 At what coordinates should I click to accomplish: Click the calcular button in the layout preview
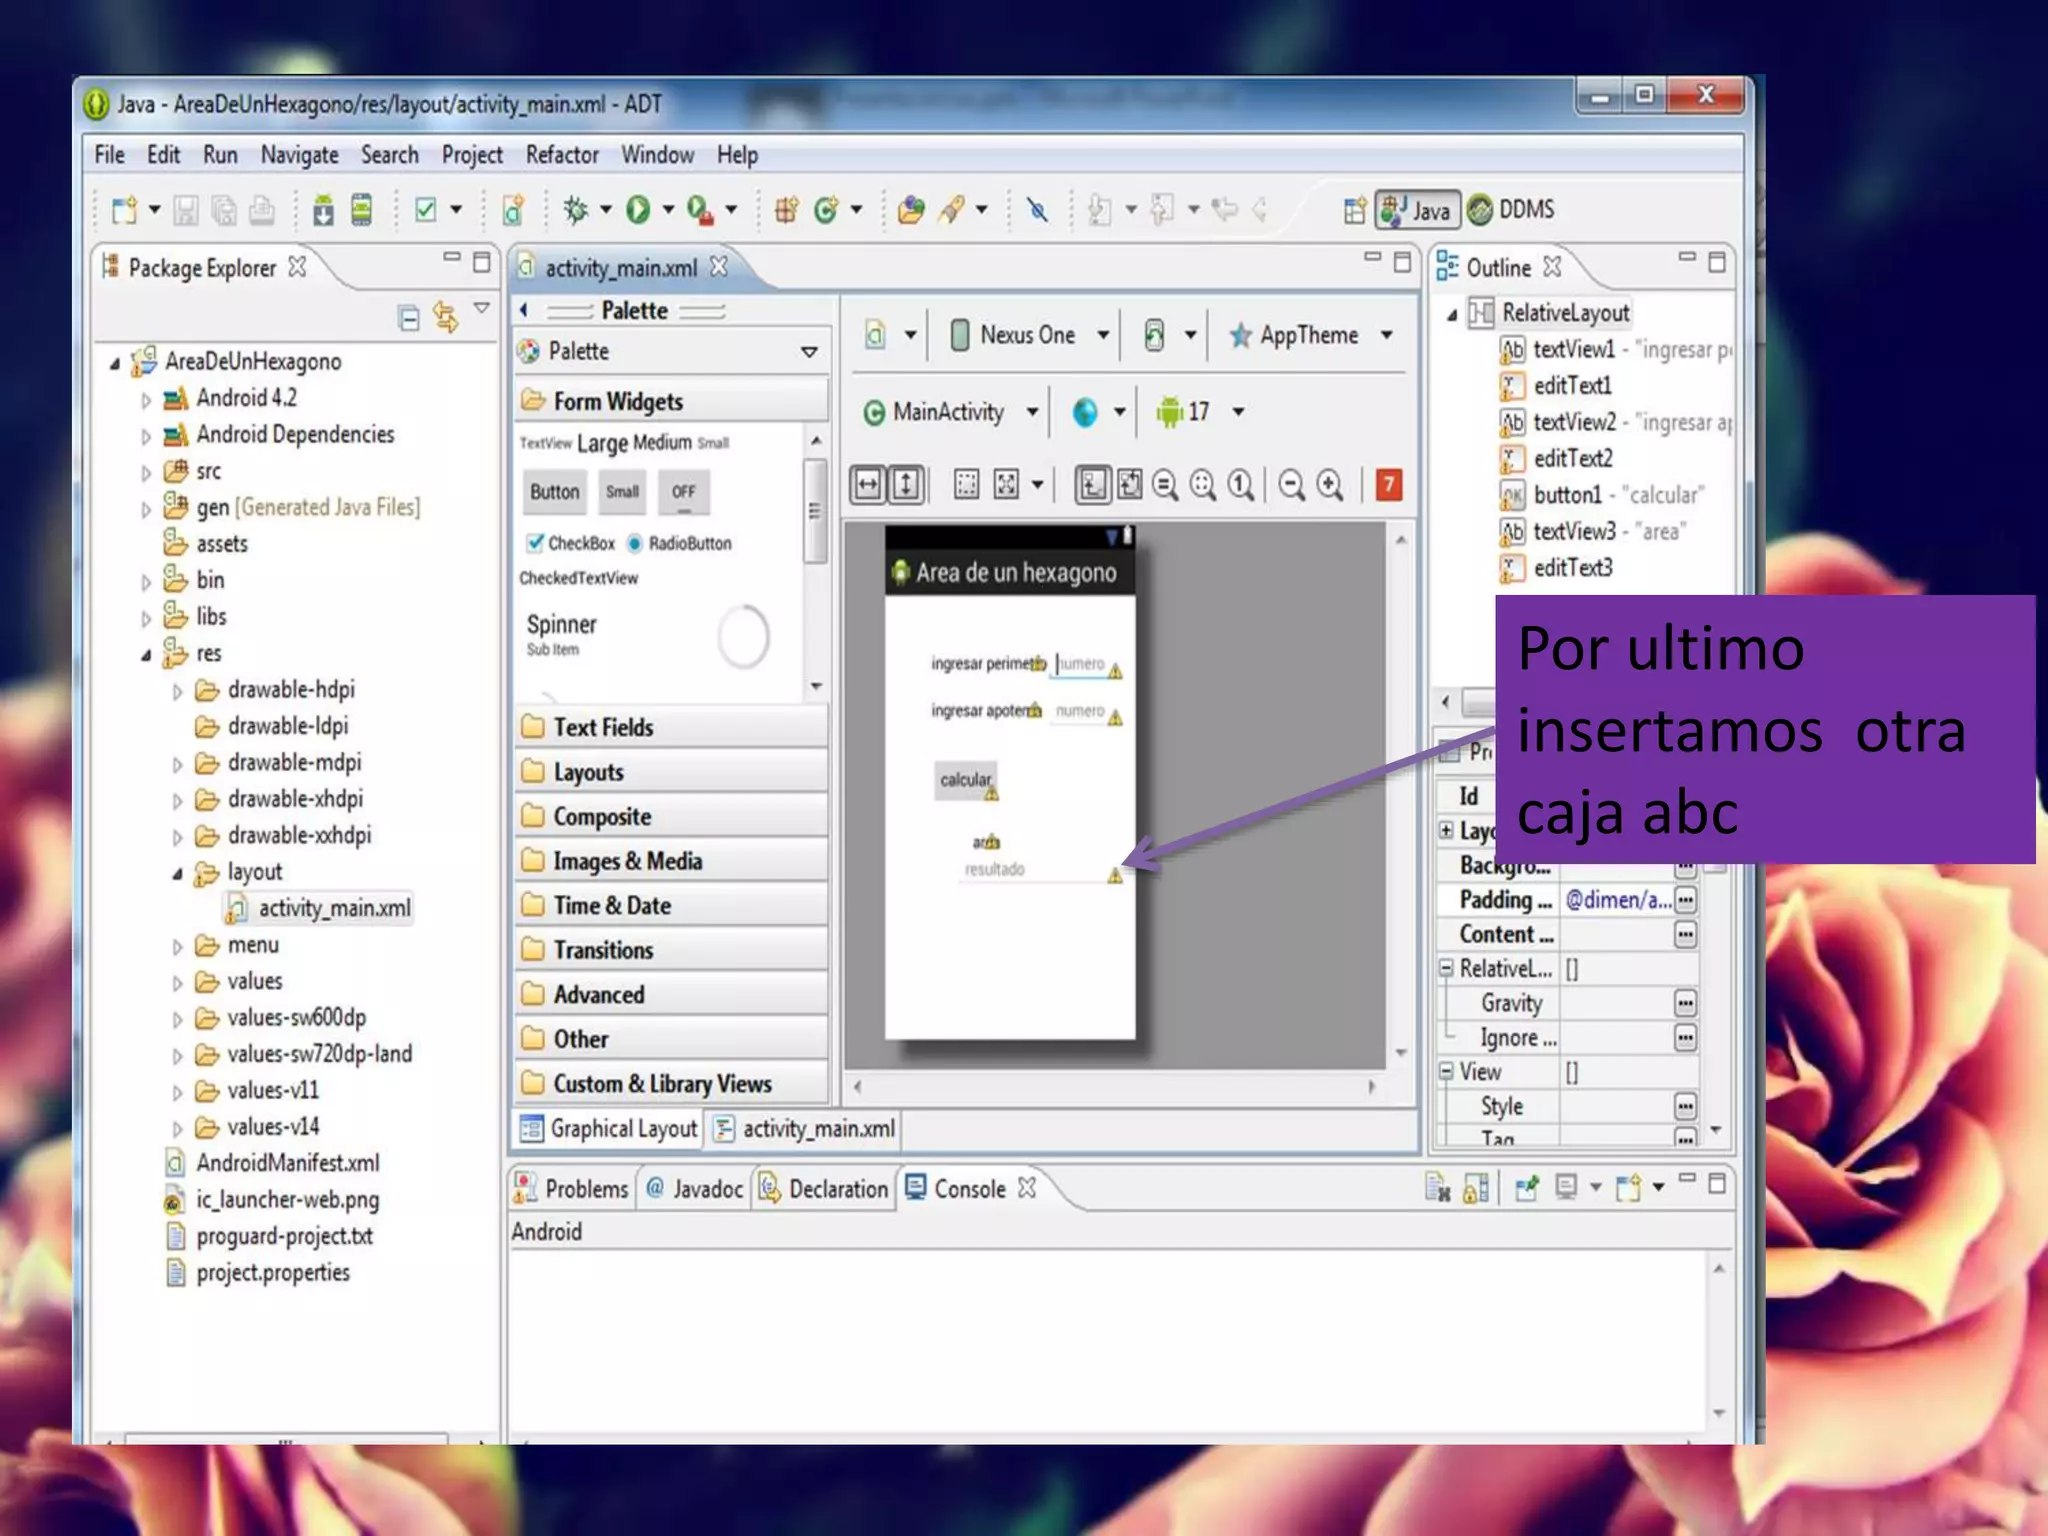click(x=965, y=780)
